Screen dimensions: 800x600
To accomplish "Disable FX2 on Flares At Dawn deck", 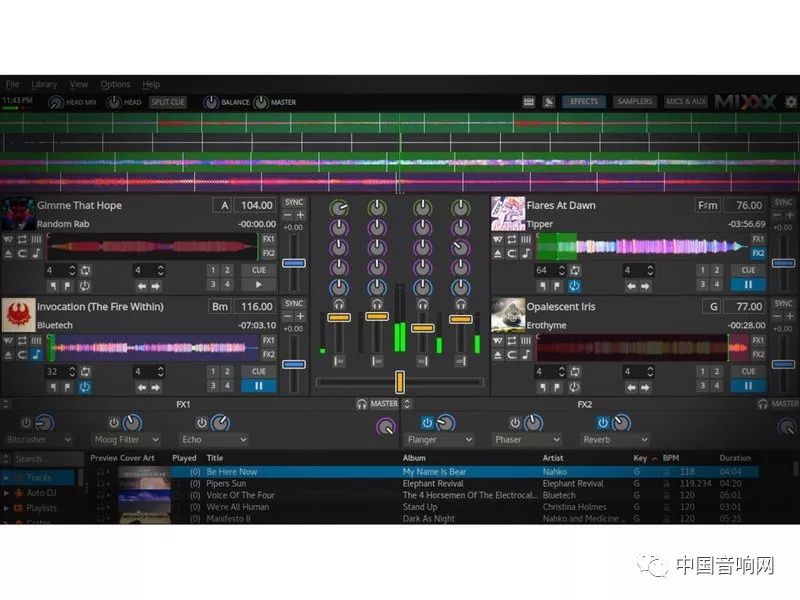I will click(758, 253).
